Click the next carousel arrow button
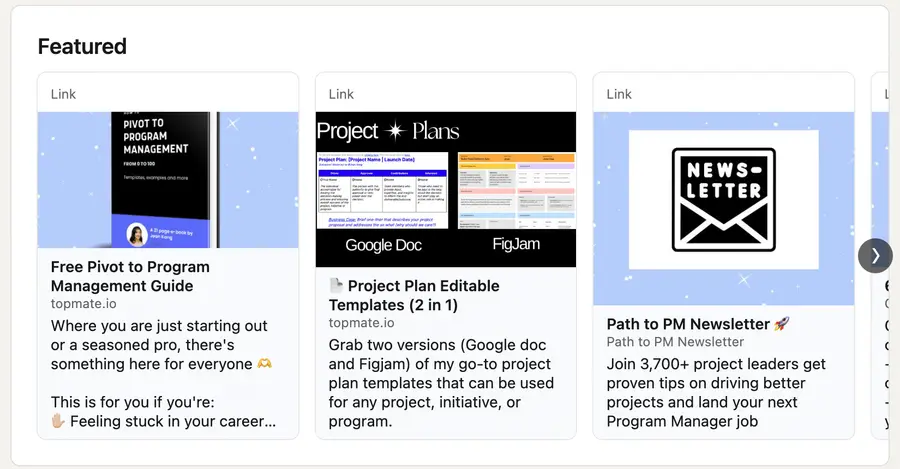900x469 pixels. pos(875,255)
